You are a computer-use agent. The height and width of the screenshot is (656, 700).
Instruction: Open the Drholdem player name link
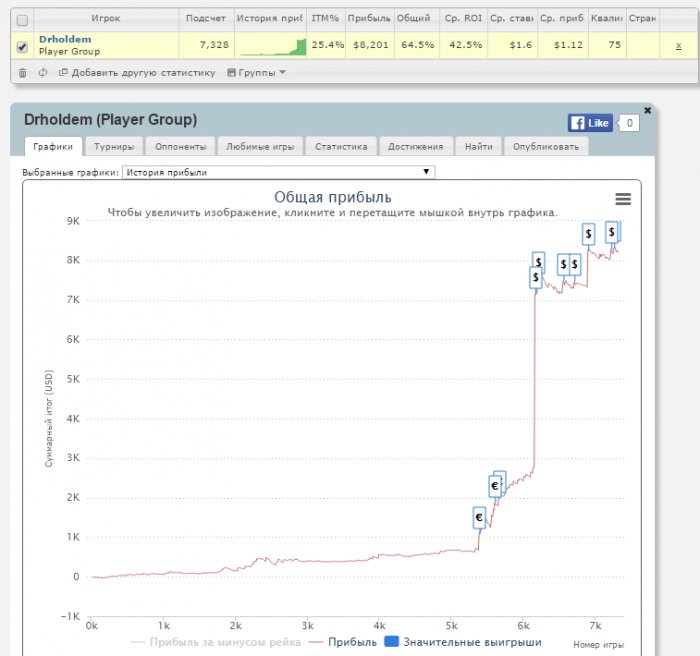pos(65,39)
